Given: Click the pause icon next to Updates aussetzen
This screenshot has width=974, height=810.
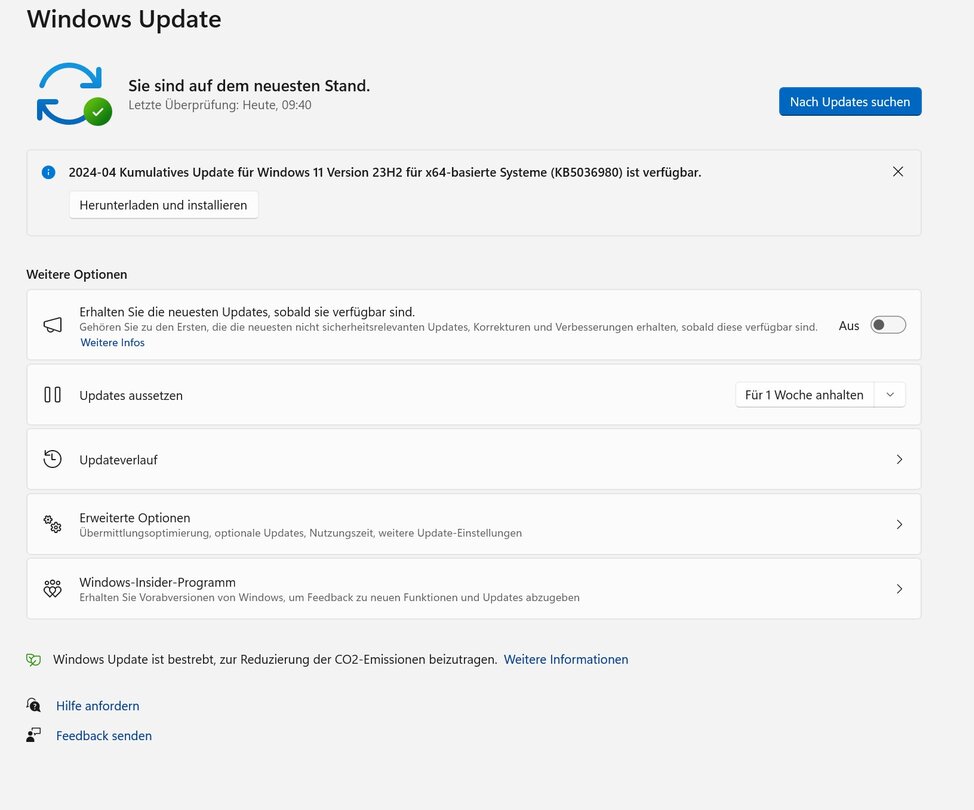Looking at the screenshot, I should [x=53, y=395].
